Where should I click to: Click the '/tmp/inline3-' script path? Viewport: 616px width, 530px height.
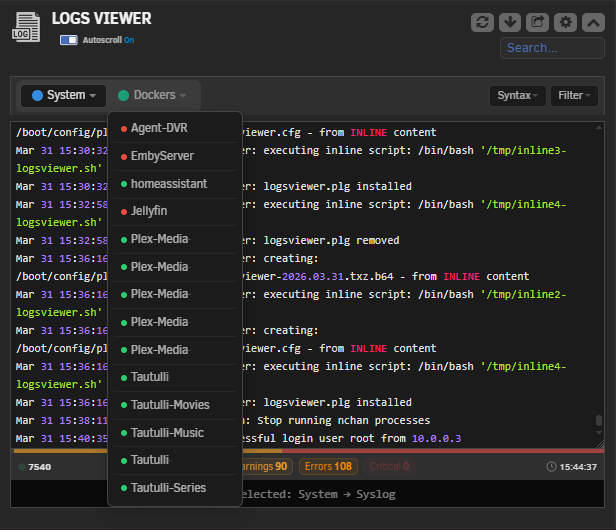[523, 150]
